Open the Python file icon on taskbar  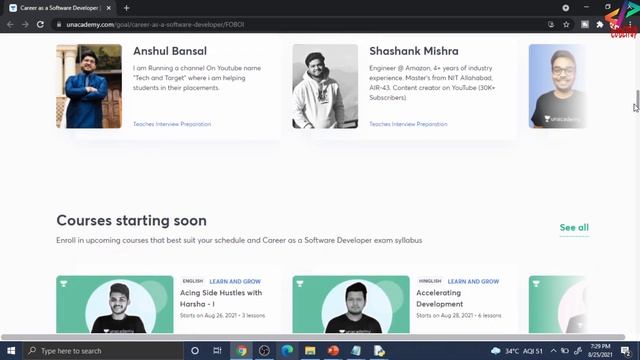(x=379, y=351)
